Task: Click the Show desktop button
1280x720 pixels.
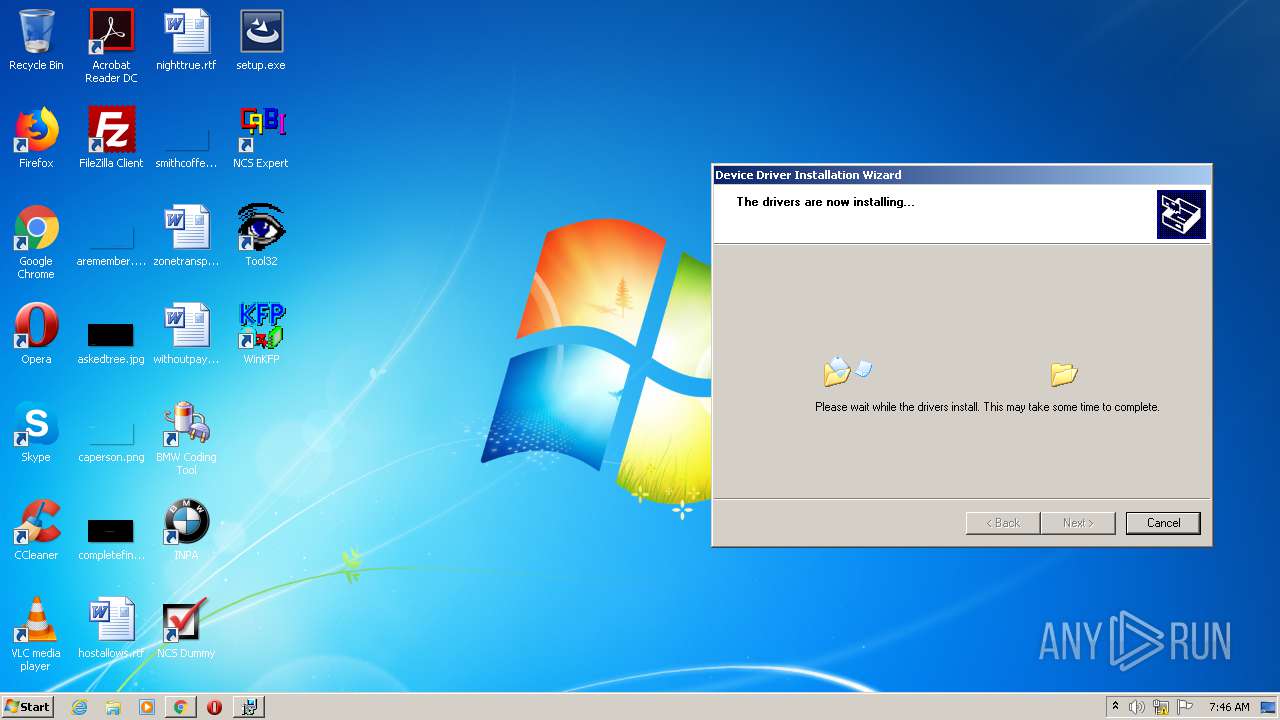Action: pyautogui.click(x=1269, y=707)
